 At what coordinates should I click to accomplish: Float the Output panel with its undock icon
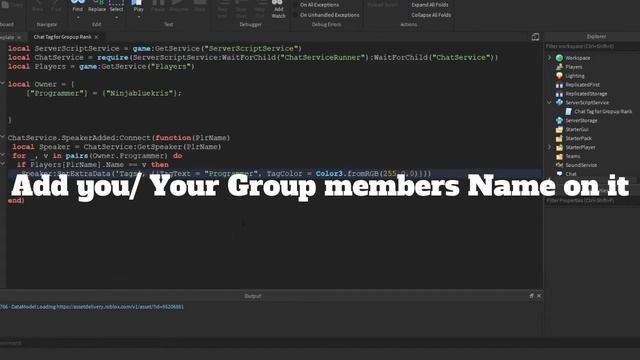point(531,296)
